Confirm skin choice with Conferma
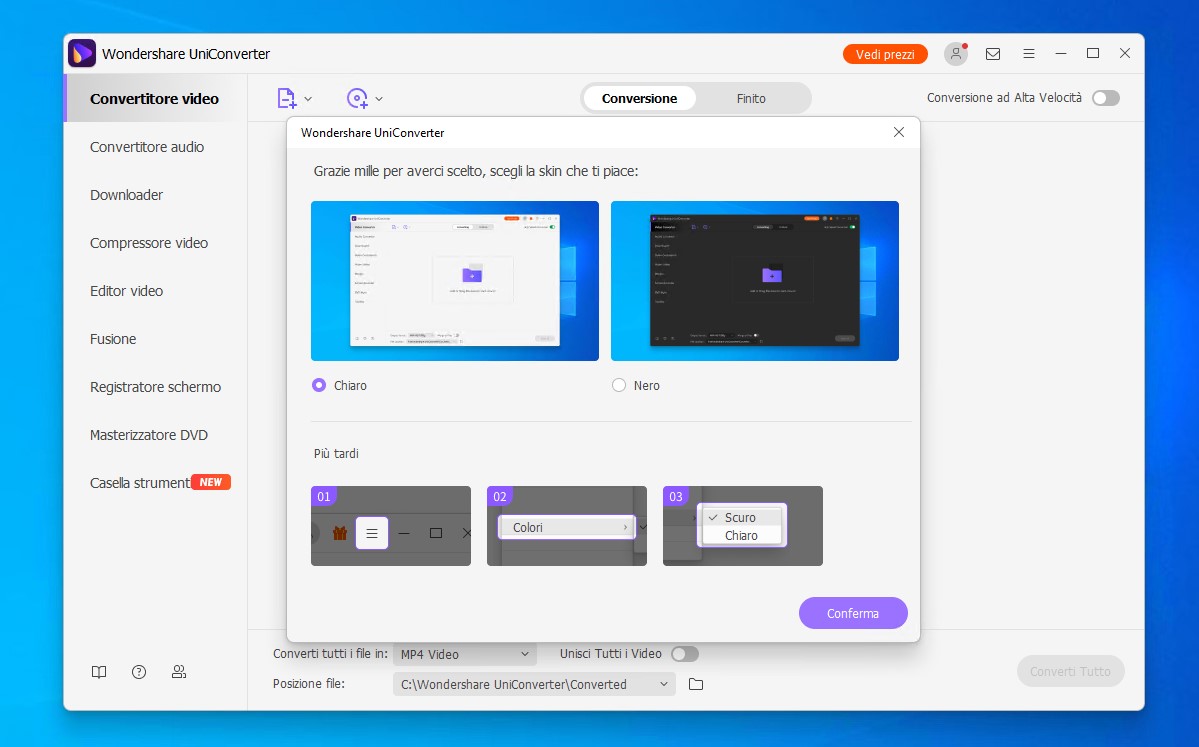The width and height of the screenshot is (1199, 747). click(853, 613)
